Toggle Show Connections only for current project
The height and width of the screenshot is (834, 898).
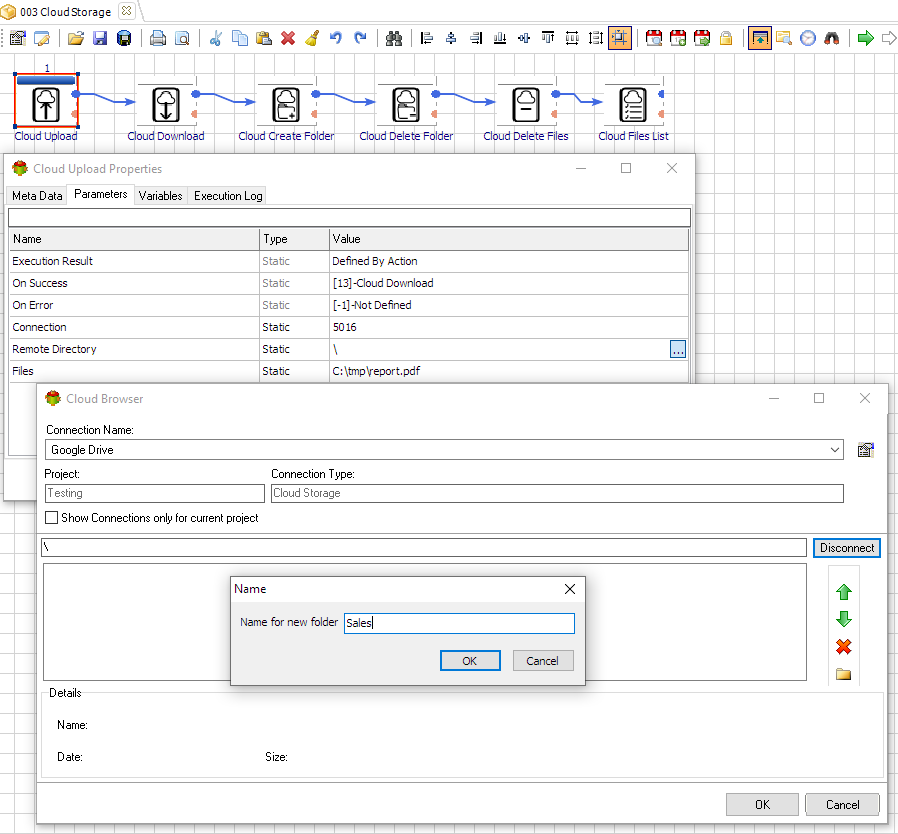point(52,518)
